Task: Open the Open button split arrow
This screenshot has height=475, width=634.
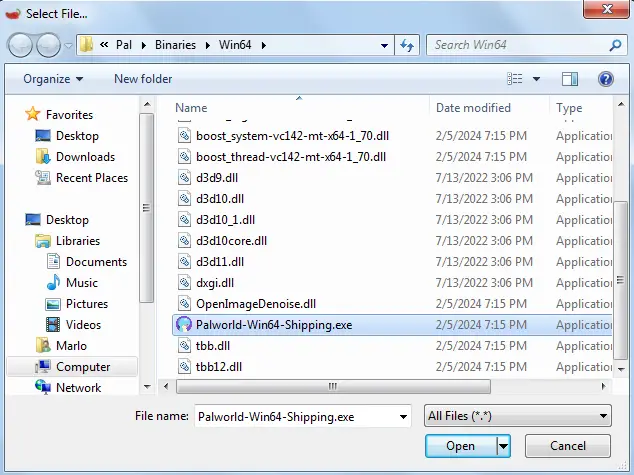Action: pyautogui.click(x=503, y=446)
